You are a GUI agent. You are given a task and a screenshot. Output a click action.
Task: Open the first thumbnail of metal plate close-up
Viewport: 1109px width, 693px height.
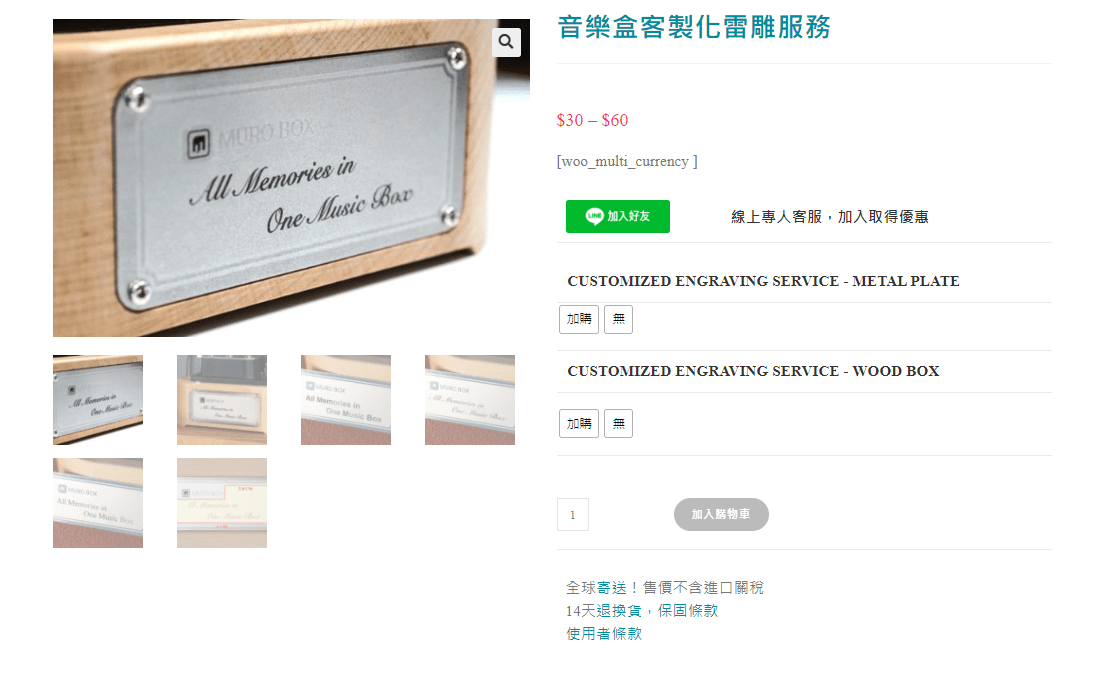click(98, 400)
